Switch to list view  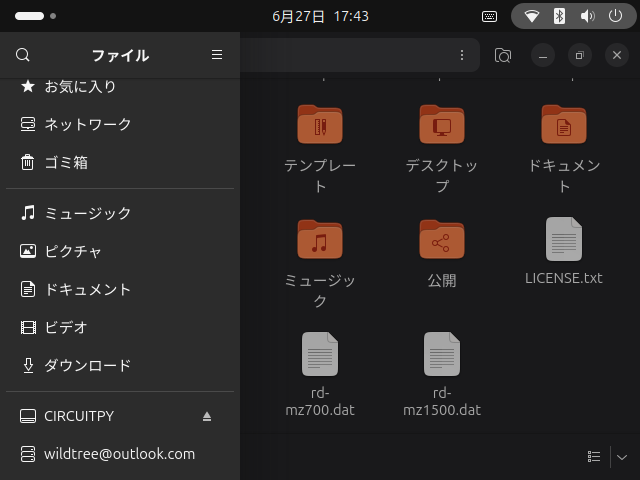(x=593, y=456)
